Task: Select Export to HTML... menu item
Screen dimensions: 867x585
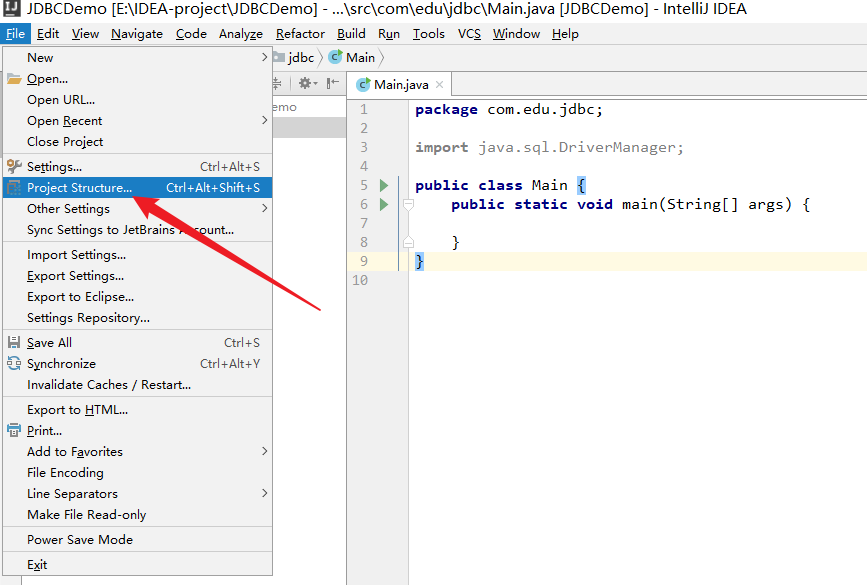Action: [138, 410]
